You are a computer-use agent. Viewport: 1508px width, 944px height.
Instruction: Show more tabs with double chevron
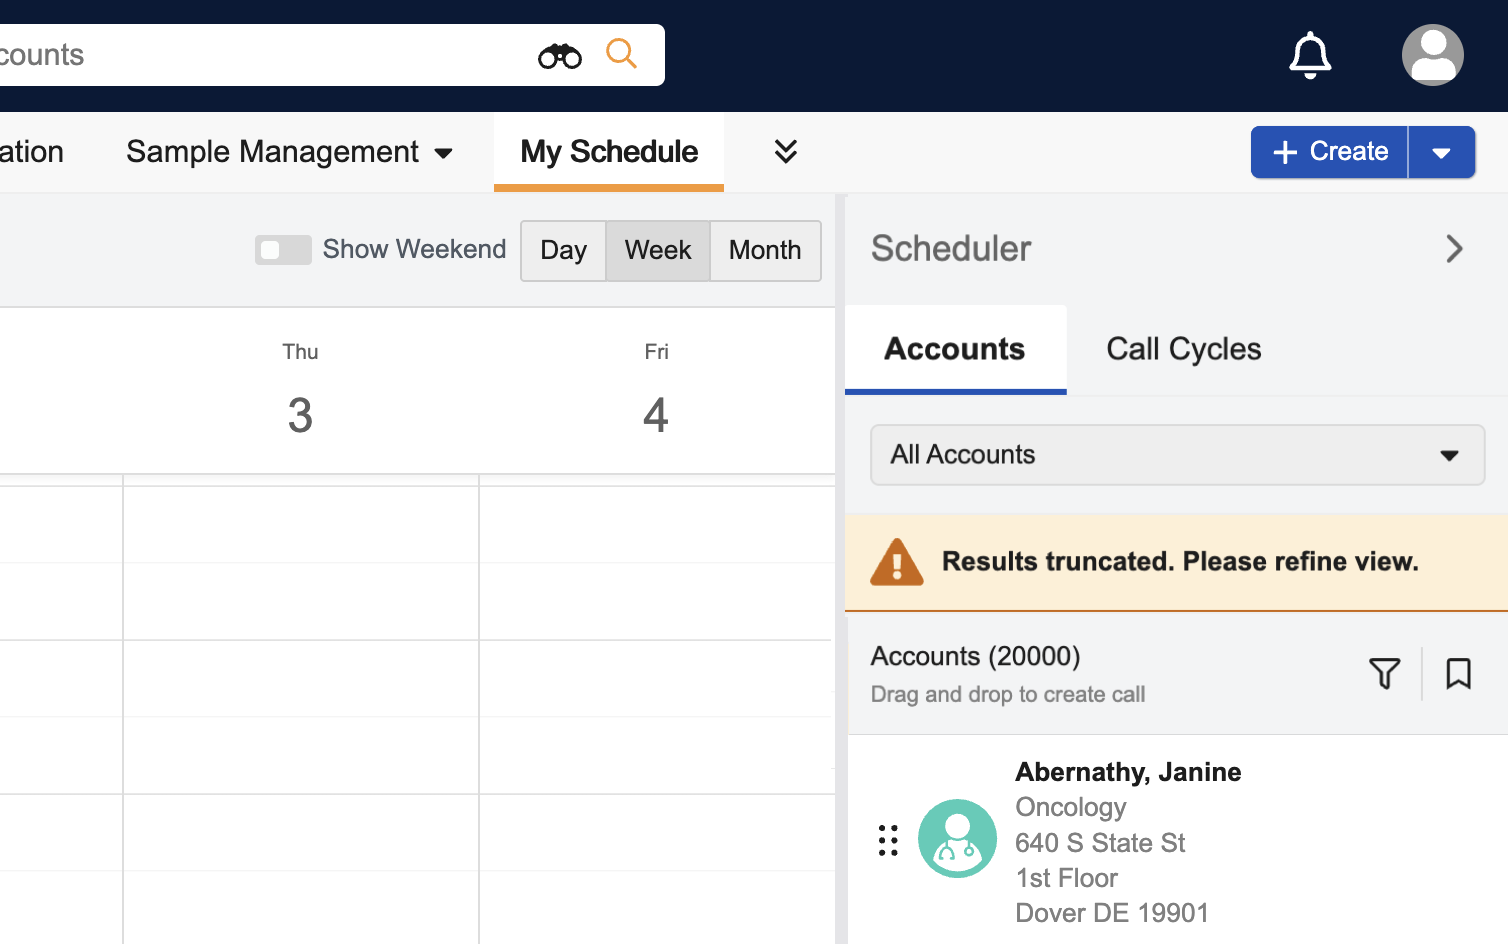pos(786,151)
